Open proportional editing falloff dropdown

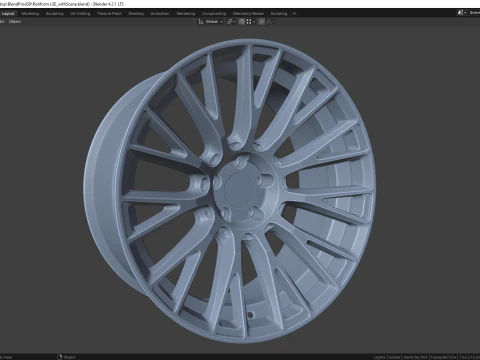(x=271, y=22)
